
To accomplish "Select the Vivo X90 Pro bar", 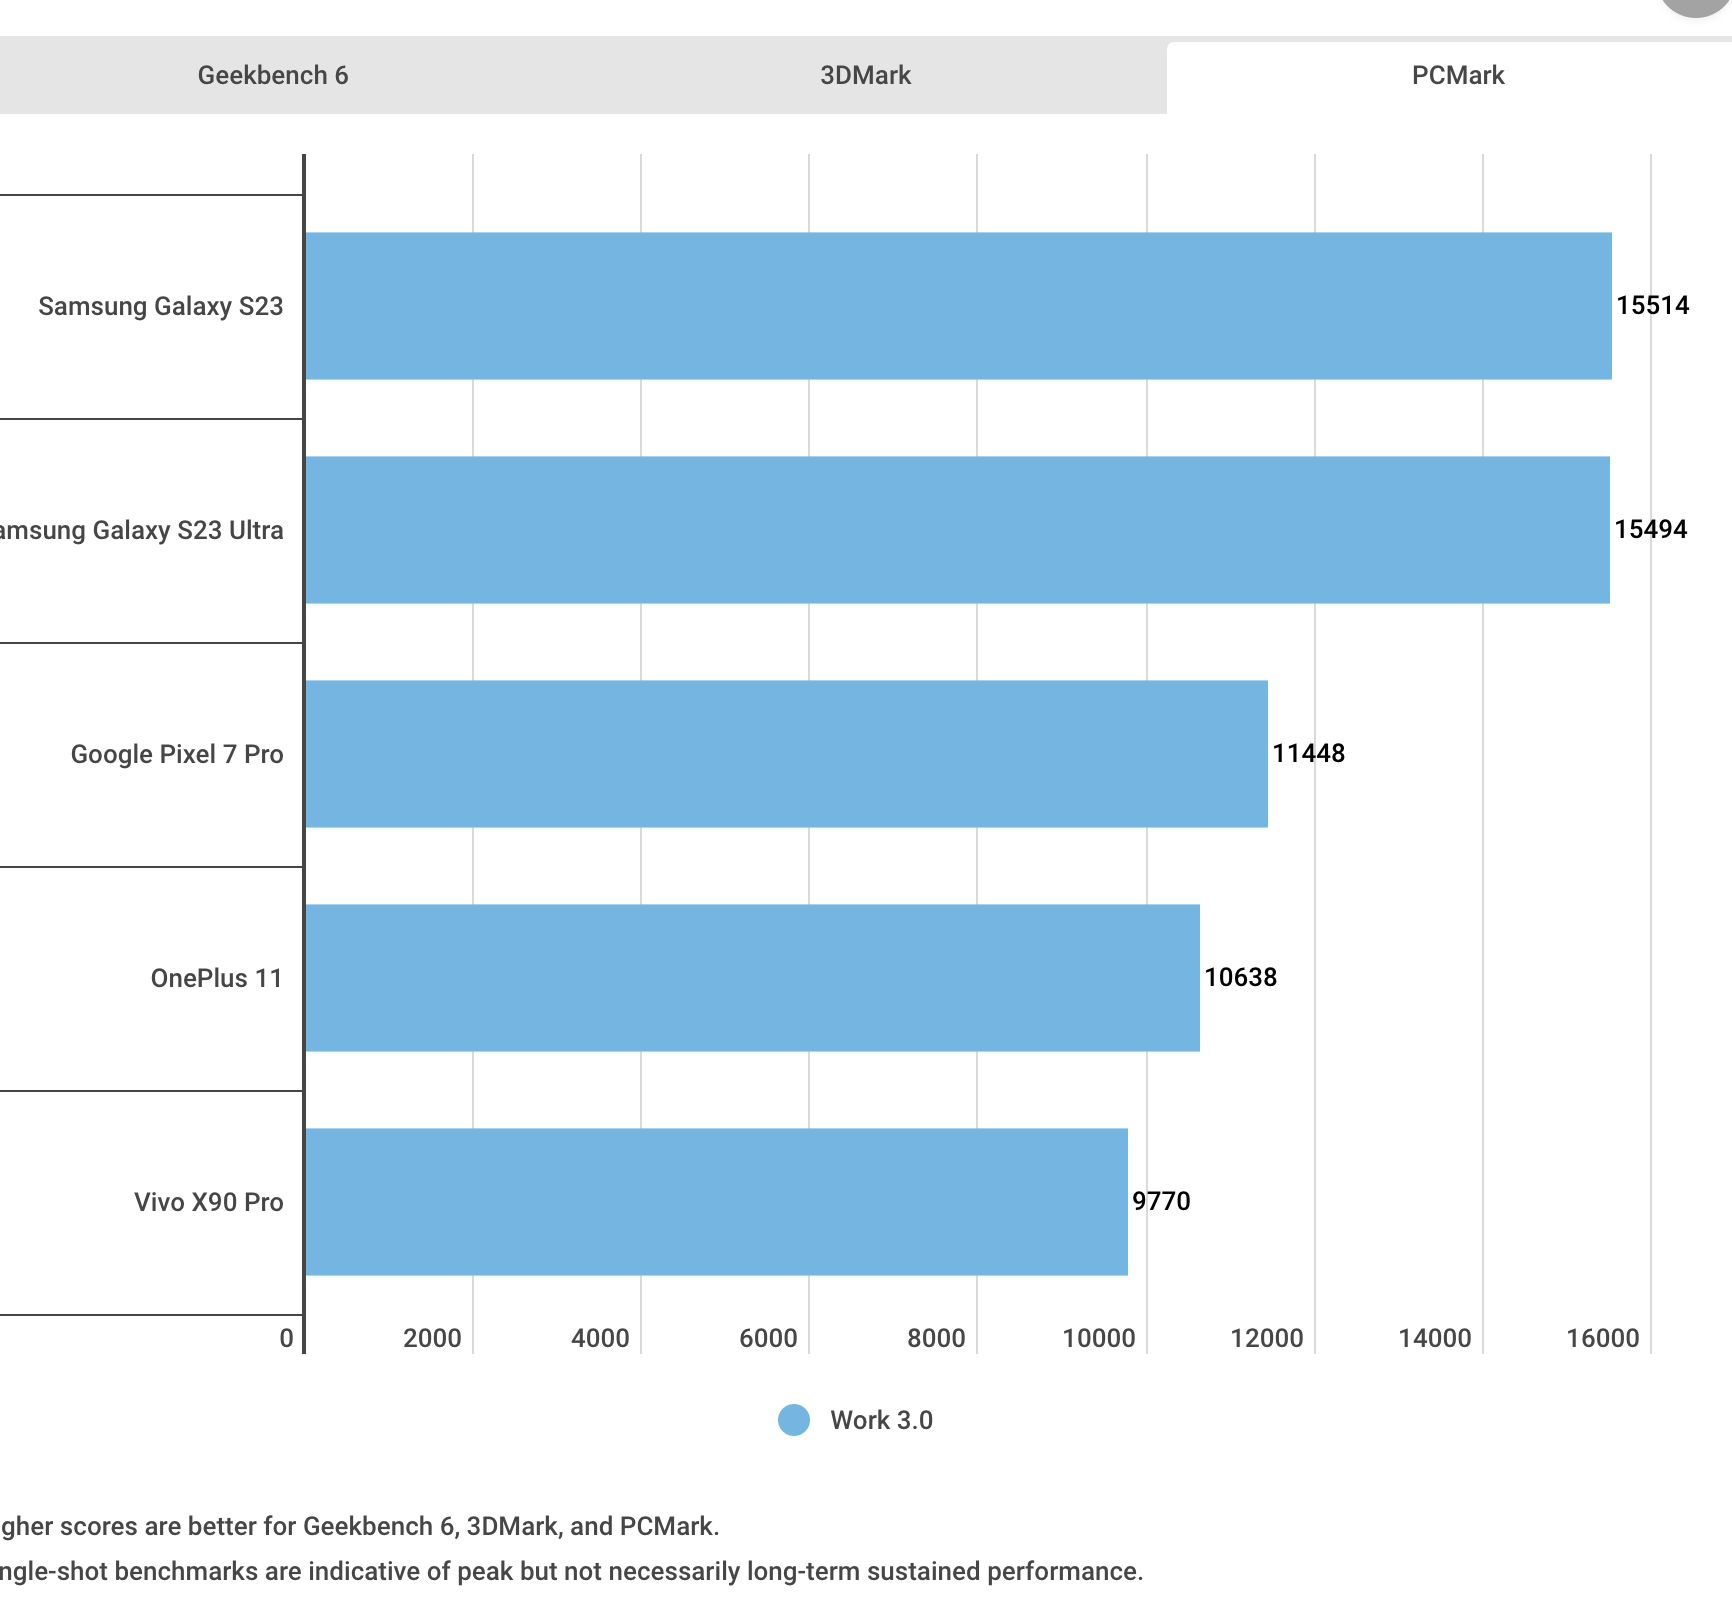I will coord(717,1202).
